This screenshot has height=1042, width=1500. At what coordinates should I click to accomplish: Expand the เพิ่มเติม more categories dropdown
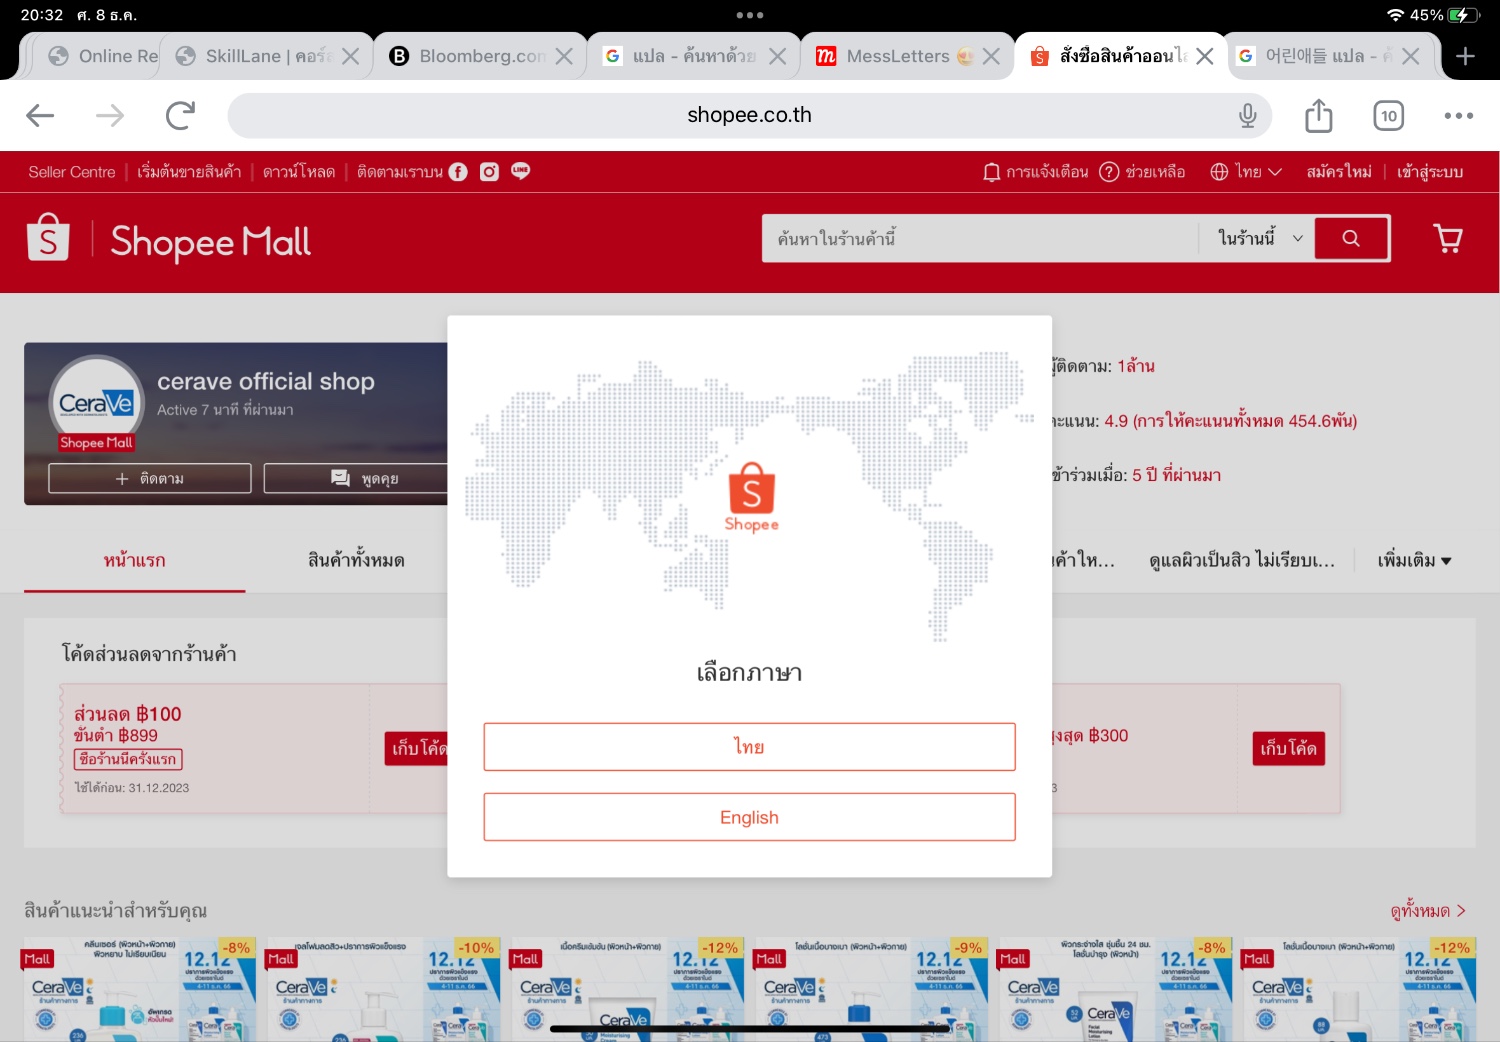[x=1414, y=561]
